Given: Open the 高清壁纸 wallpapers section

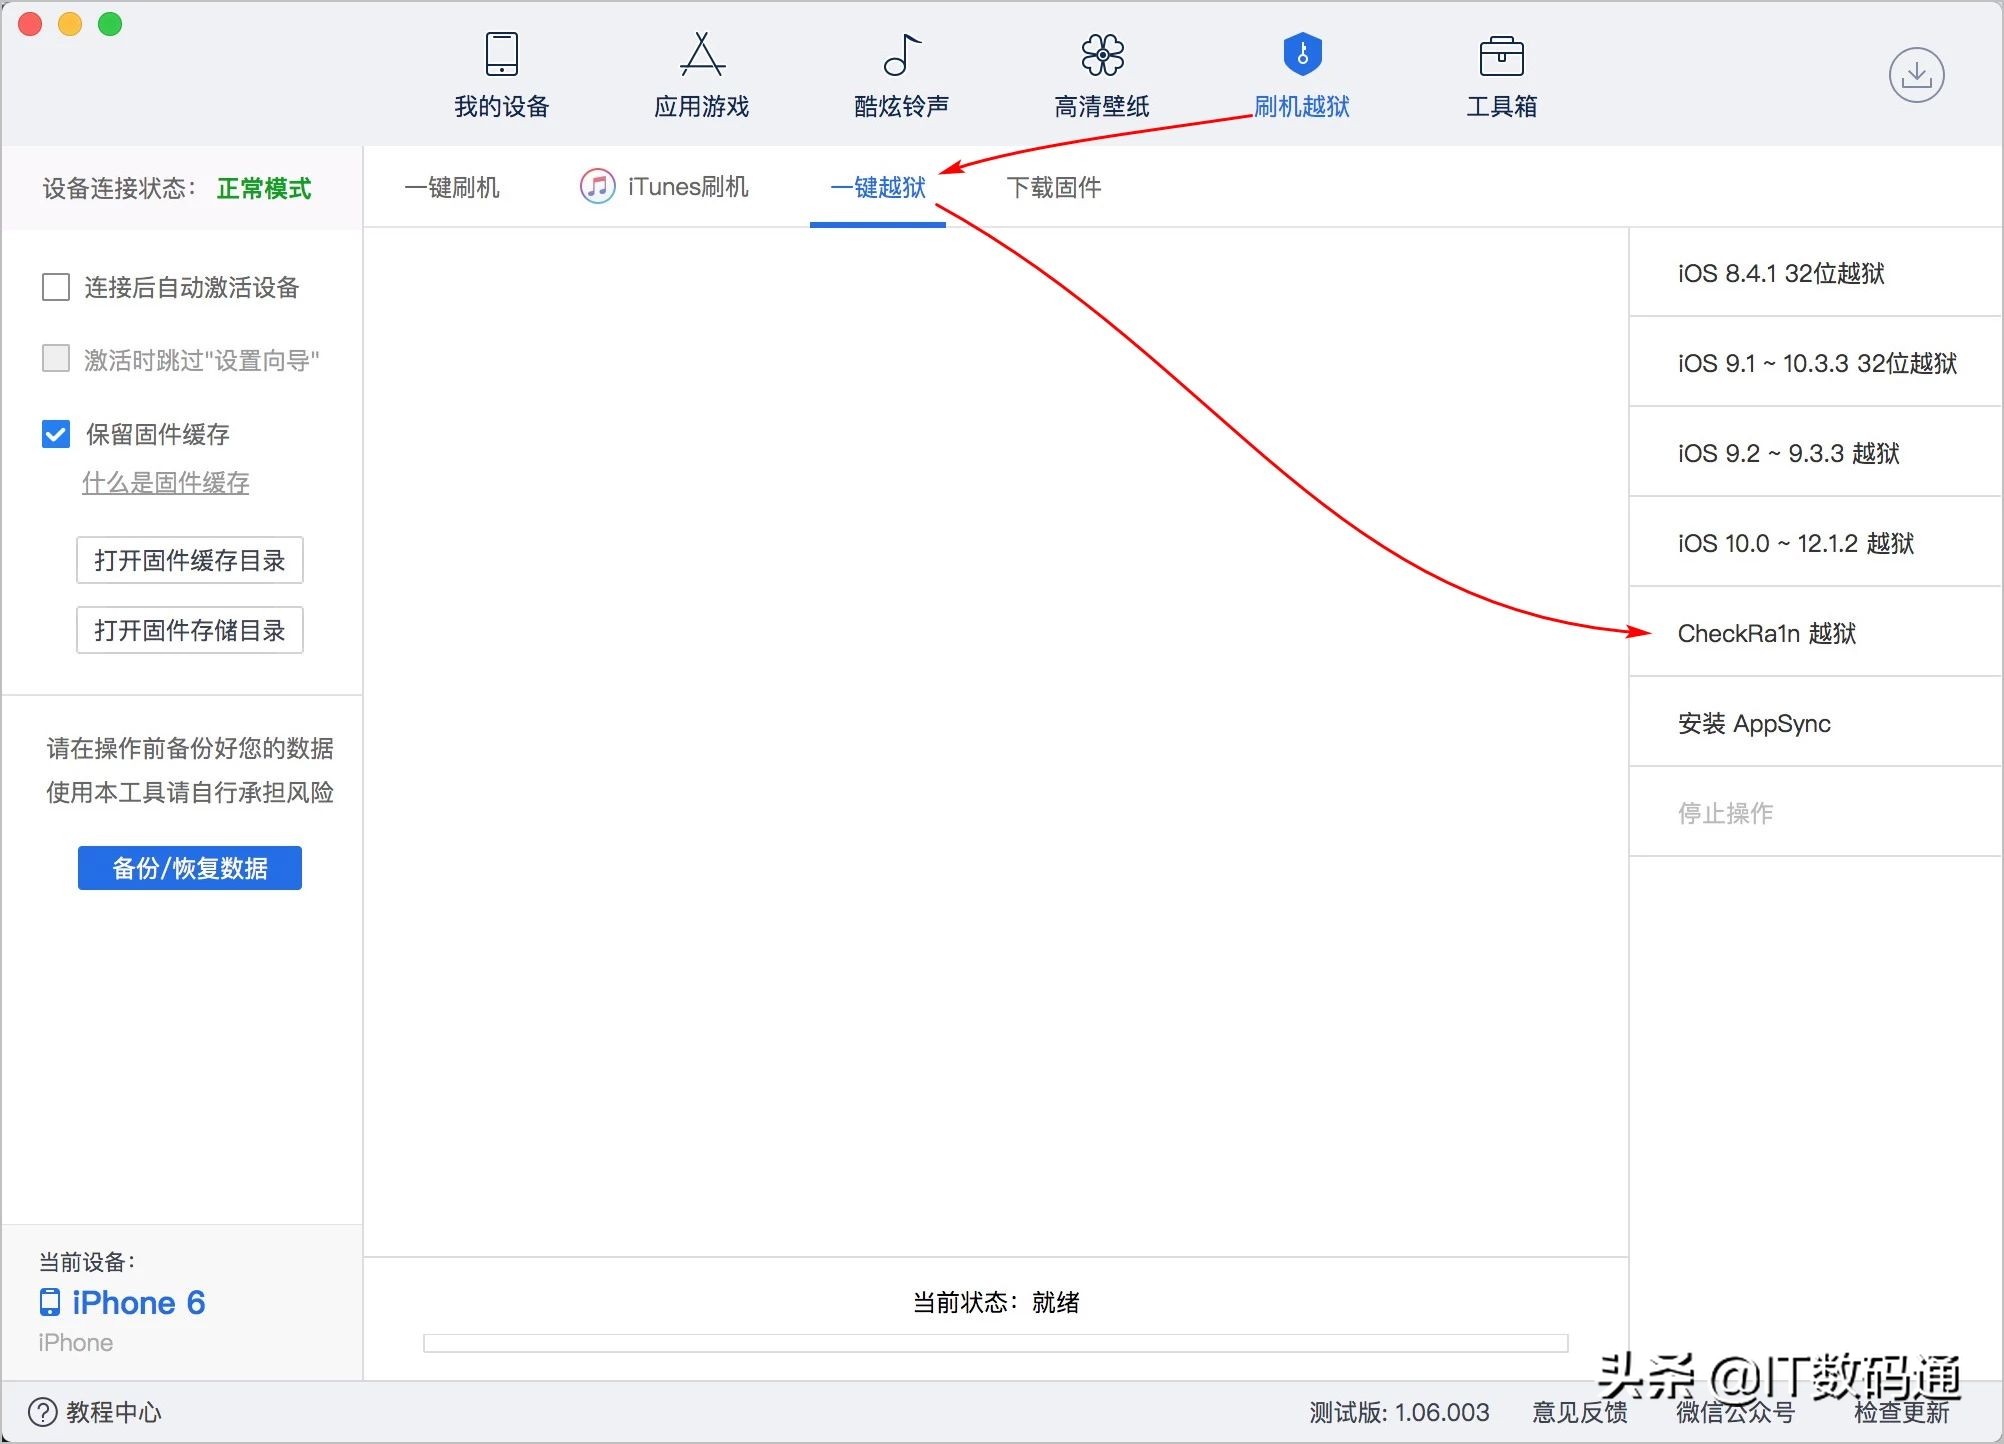Looking at the screenshot, I should click(1101, 75).
